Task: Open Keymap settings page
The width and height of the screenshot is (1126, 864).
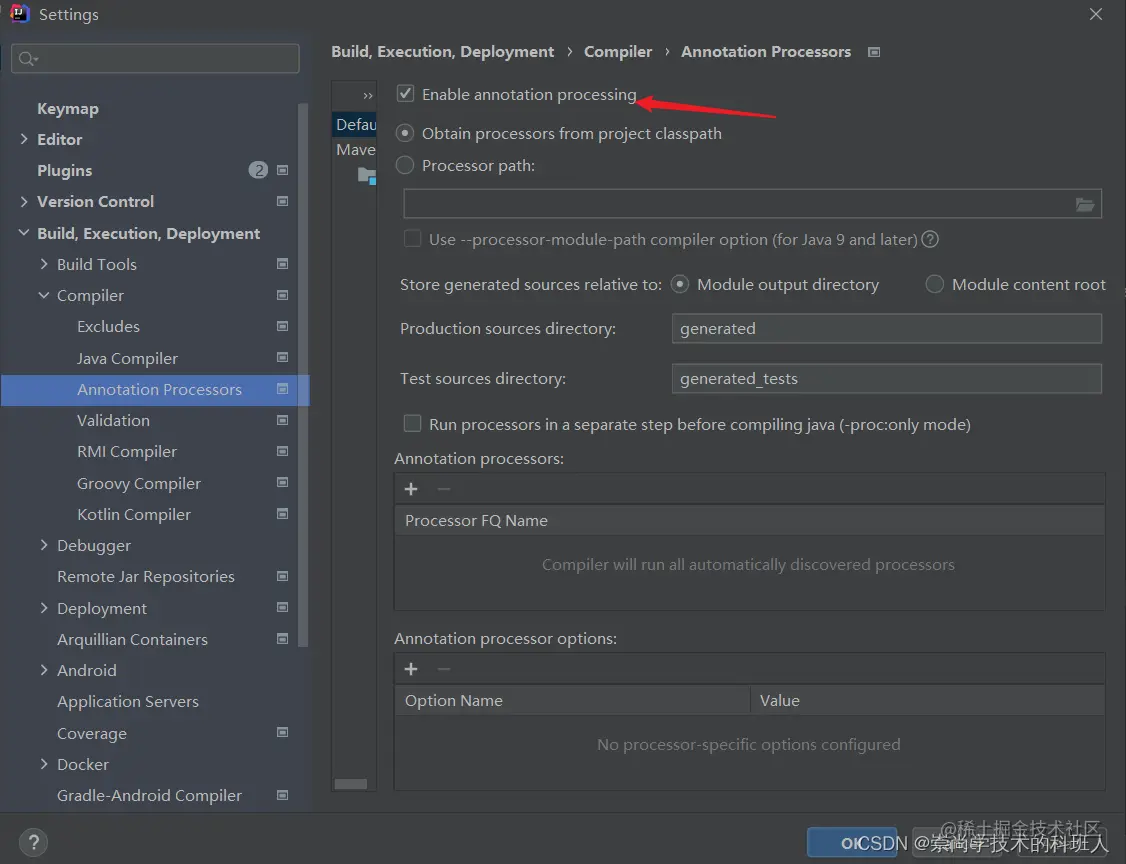Action: [68, 108]
